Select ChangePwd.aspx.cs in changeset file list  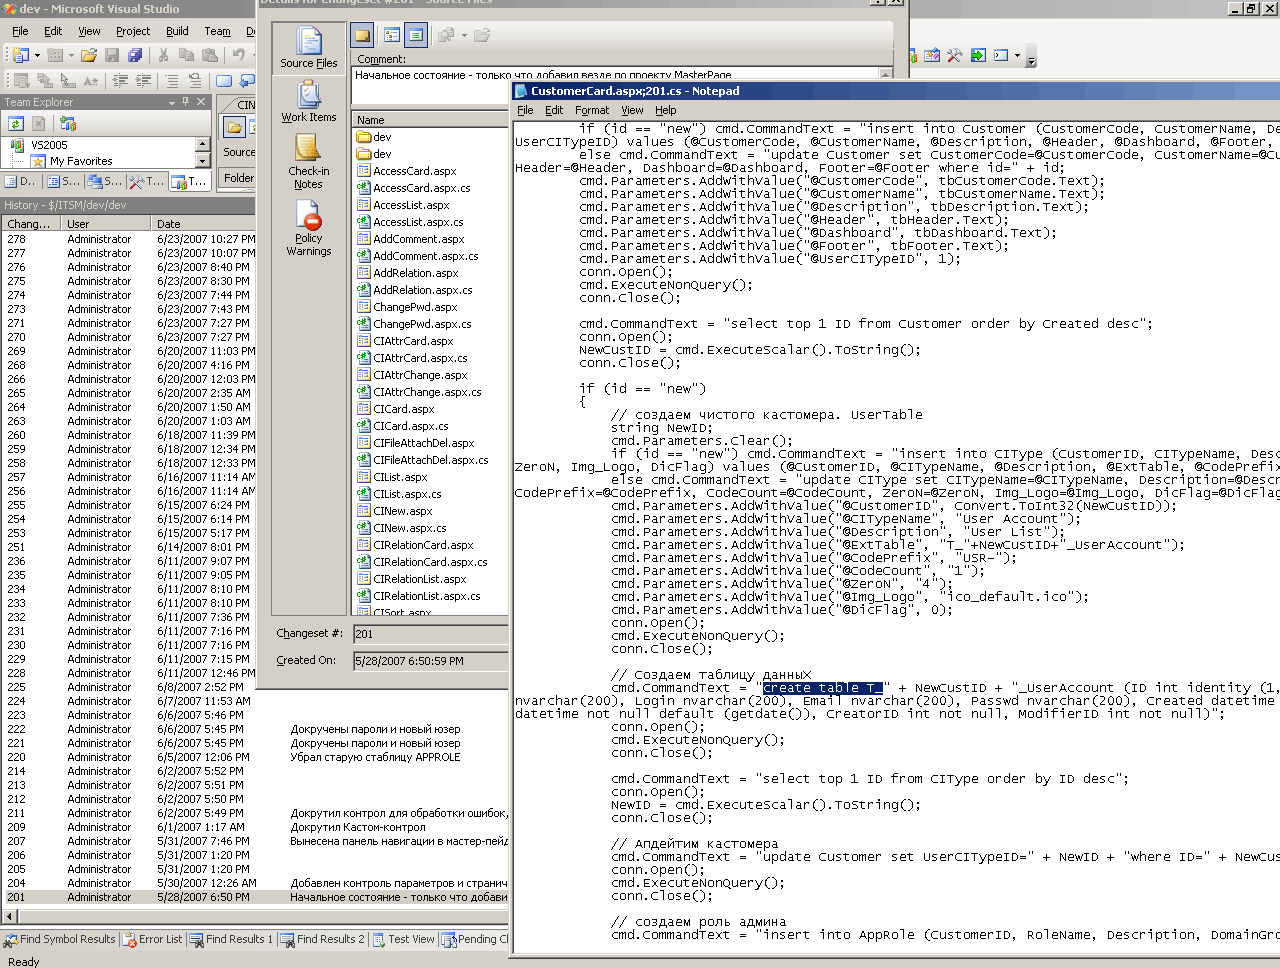[422, 324]
